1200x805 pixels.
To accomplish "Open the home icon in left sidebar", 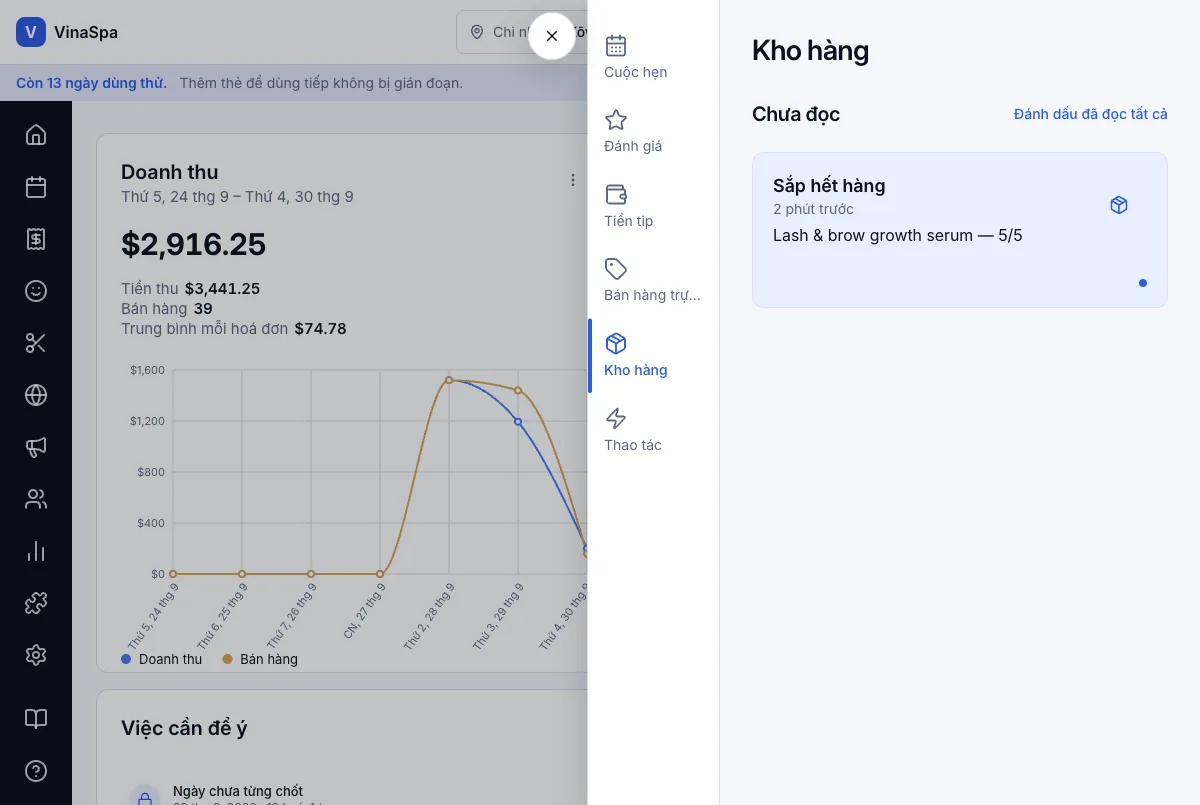I will click(x=36, y=135).
